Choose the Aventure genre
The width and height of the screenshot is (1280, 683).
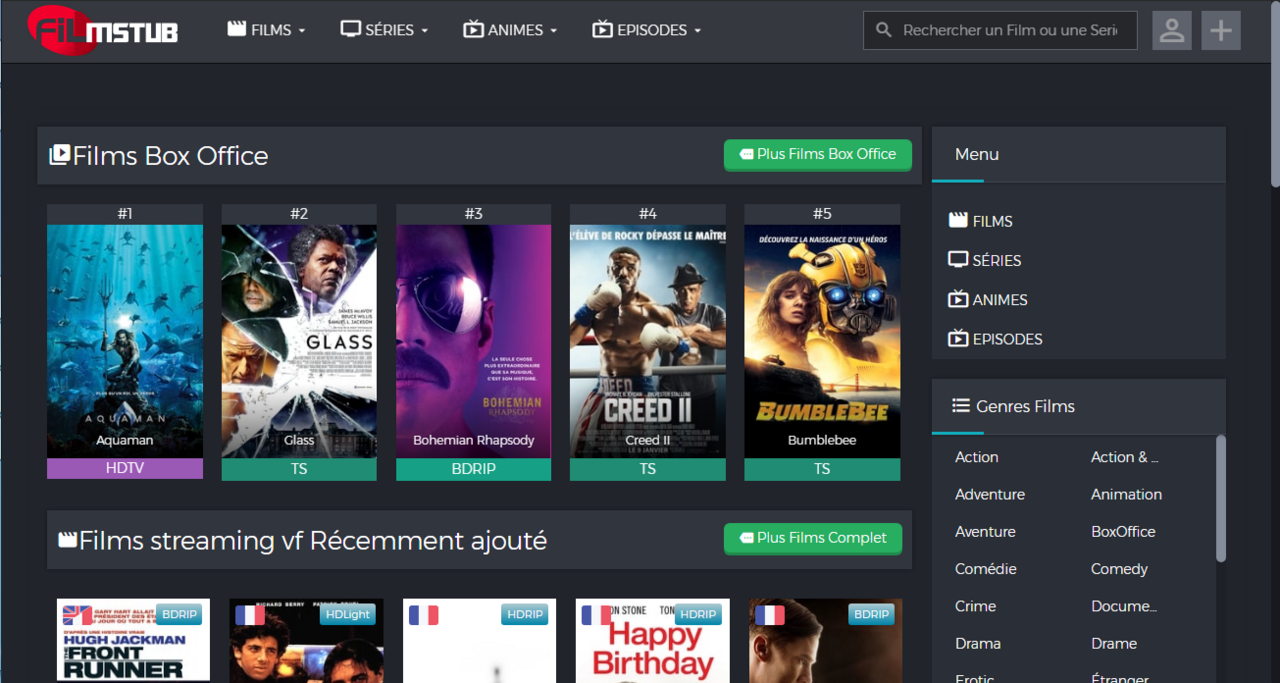(x=985, y=532)
